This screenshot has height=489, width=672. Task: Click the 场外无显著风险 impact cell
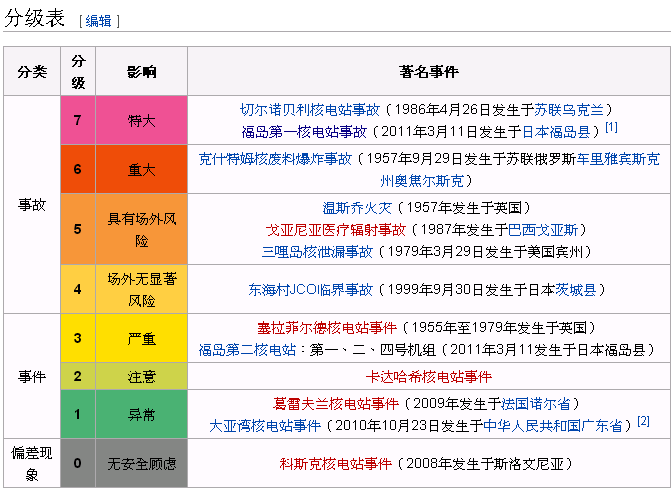point(141,289)
